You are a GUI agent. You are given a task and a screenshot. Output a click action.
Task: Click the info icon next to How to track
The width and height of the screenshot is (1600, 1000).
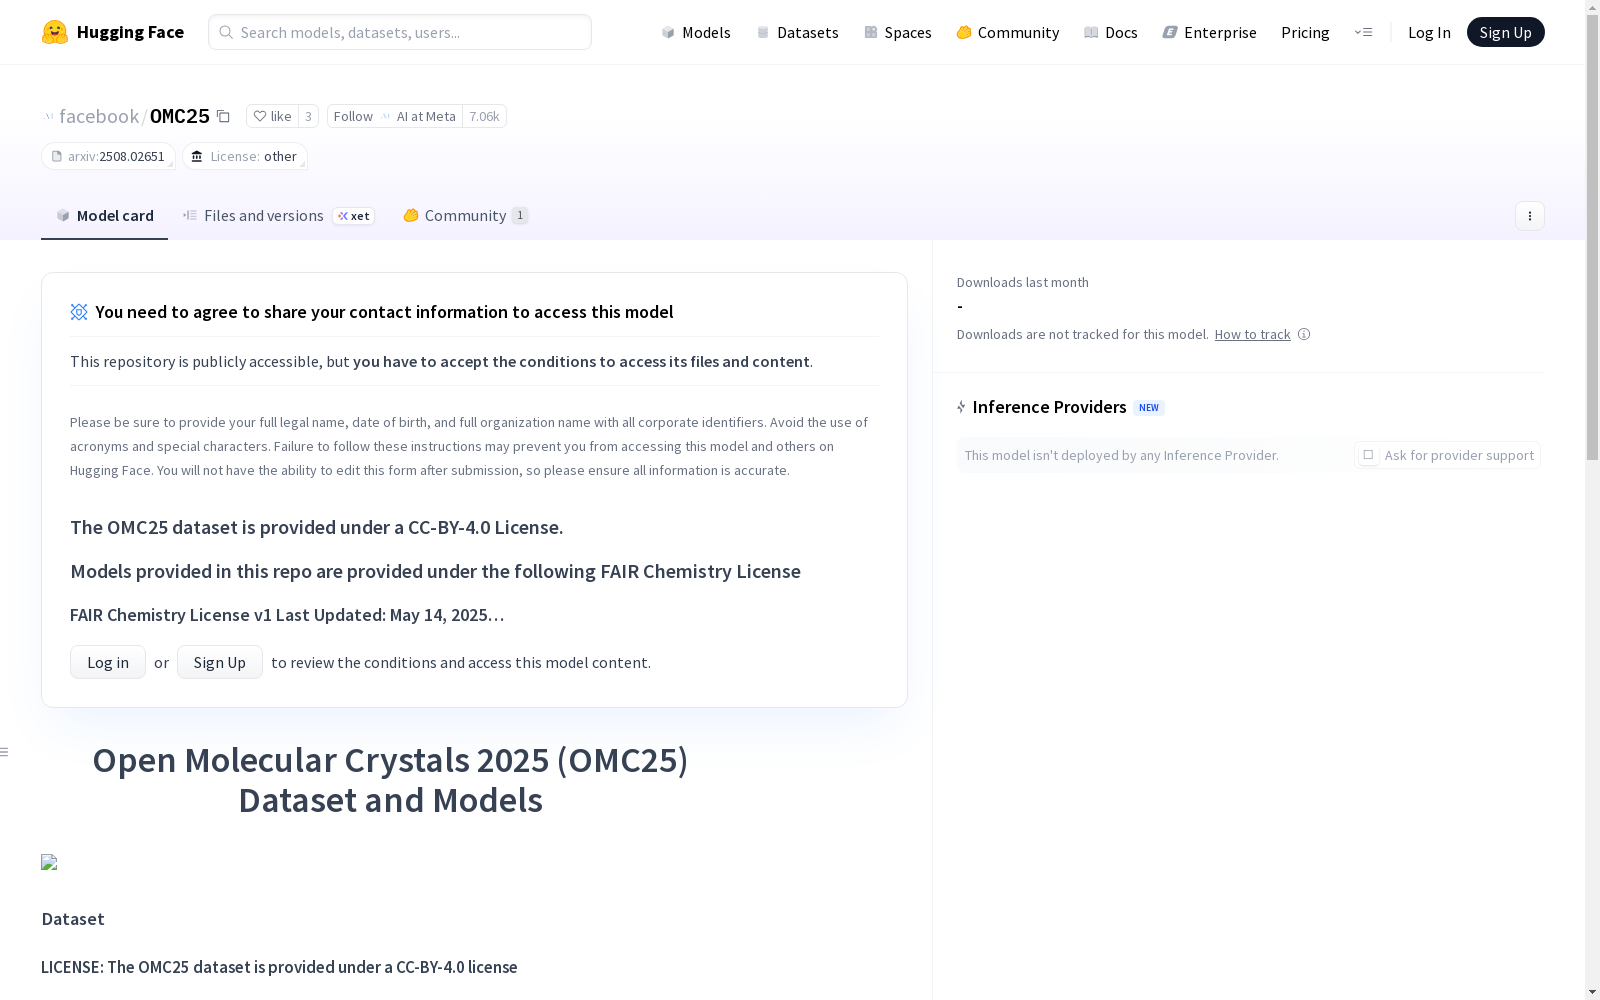click(1304, 334)
